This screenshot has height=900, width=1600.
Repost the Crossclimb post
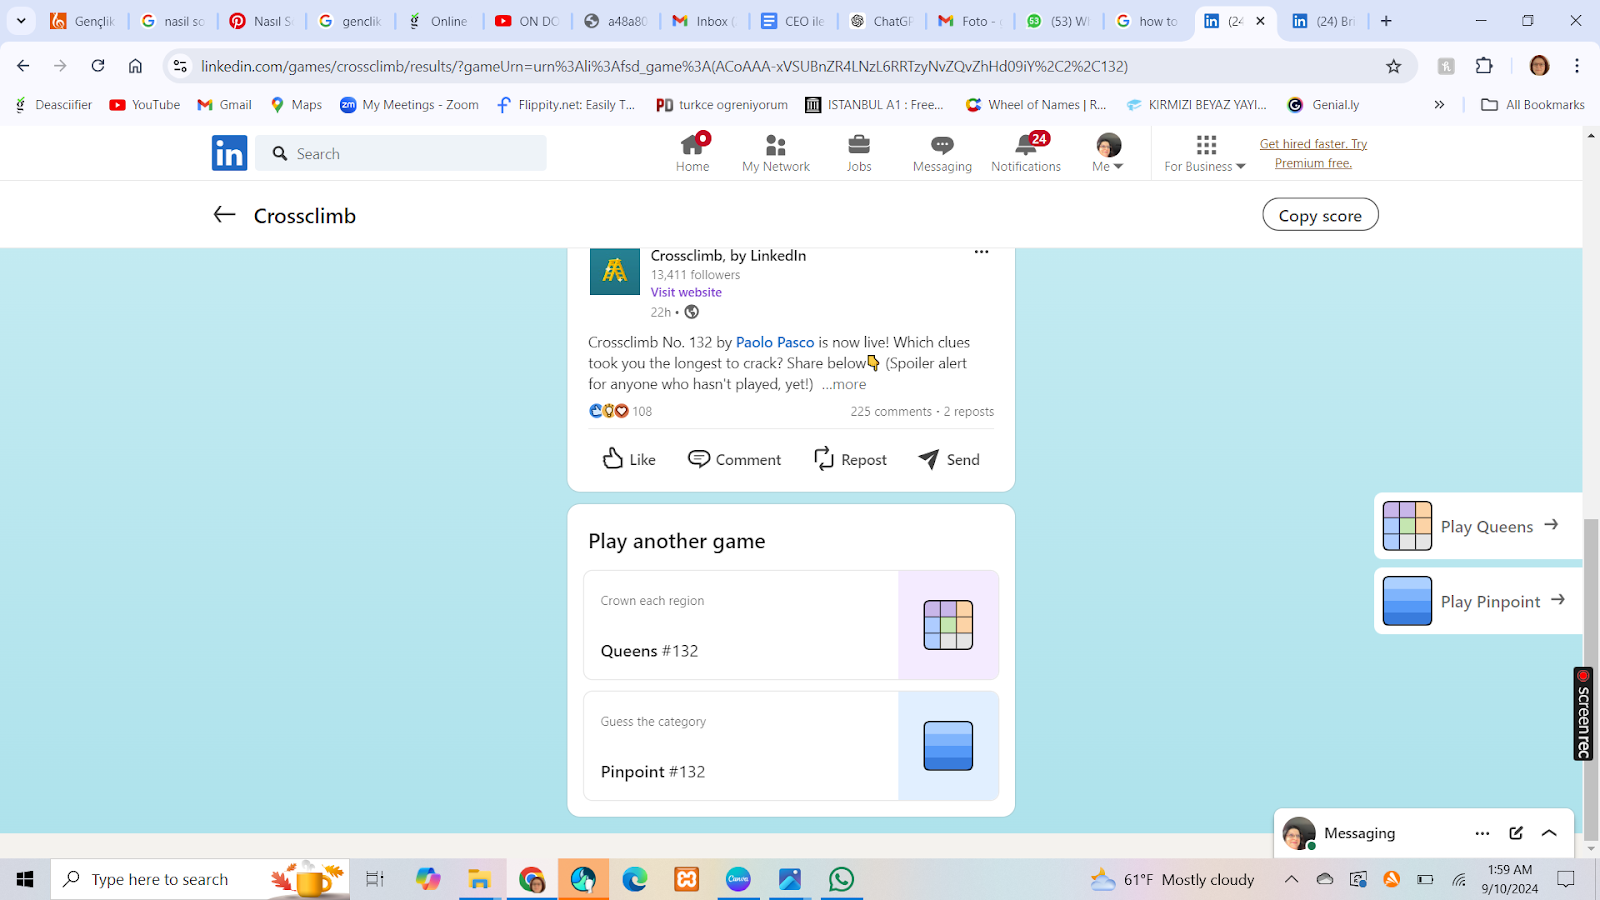pos(850,459)
